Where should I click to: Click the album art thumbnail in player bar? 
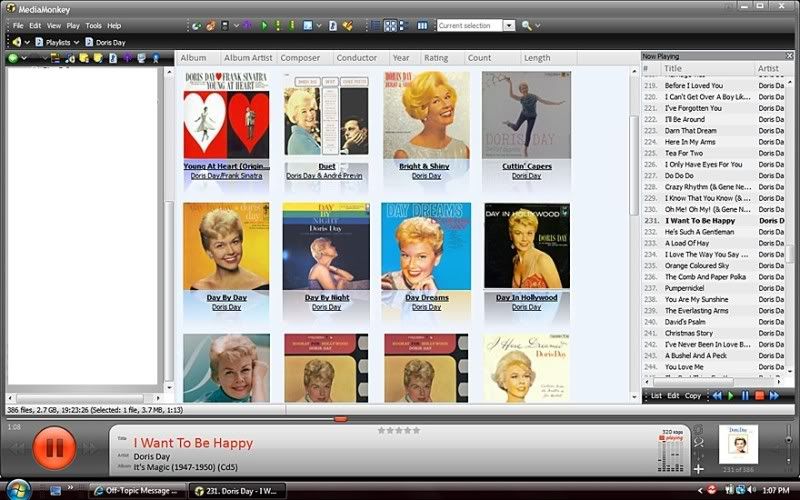(738, 444)
